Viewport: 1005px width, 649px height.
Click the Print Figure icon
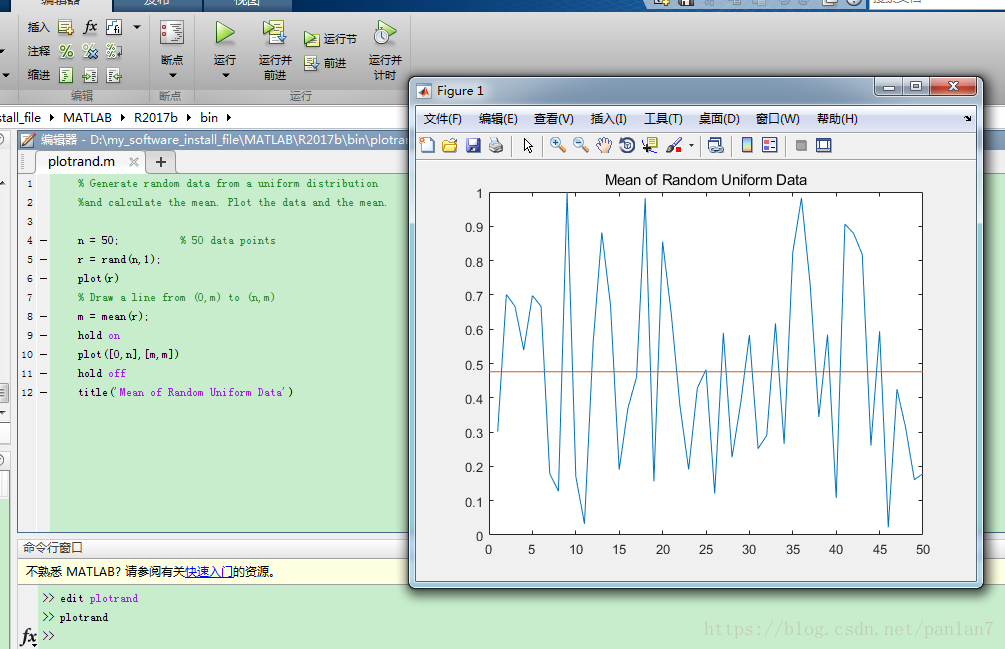click(496, 146)
